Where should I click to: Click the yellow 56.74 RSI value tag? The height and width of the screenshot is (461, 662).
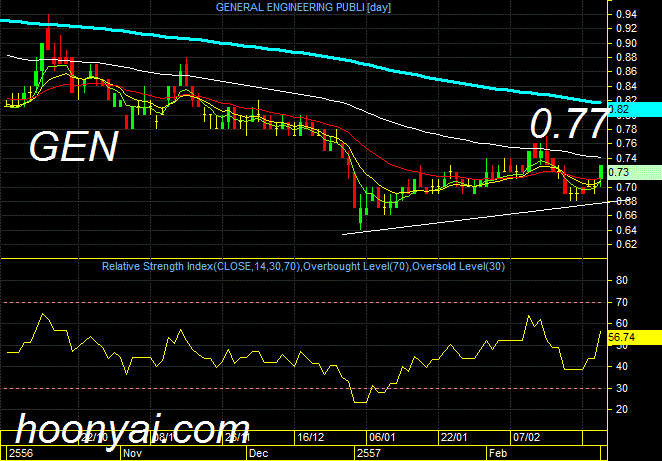pyautogui.click(x=635, y=337)
